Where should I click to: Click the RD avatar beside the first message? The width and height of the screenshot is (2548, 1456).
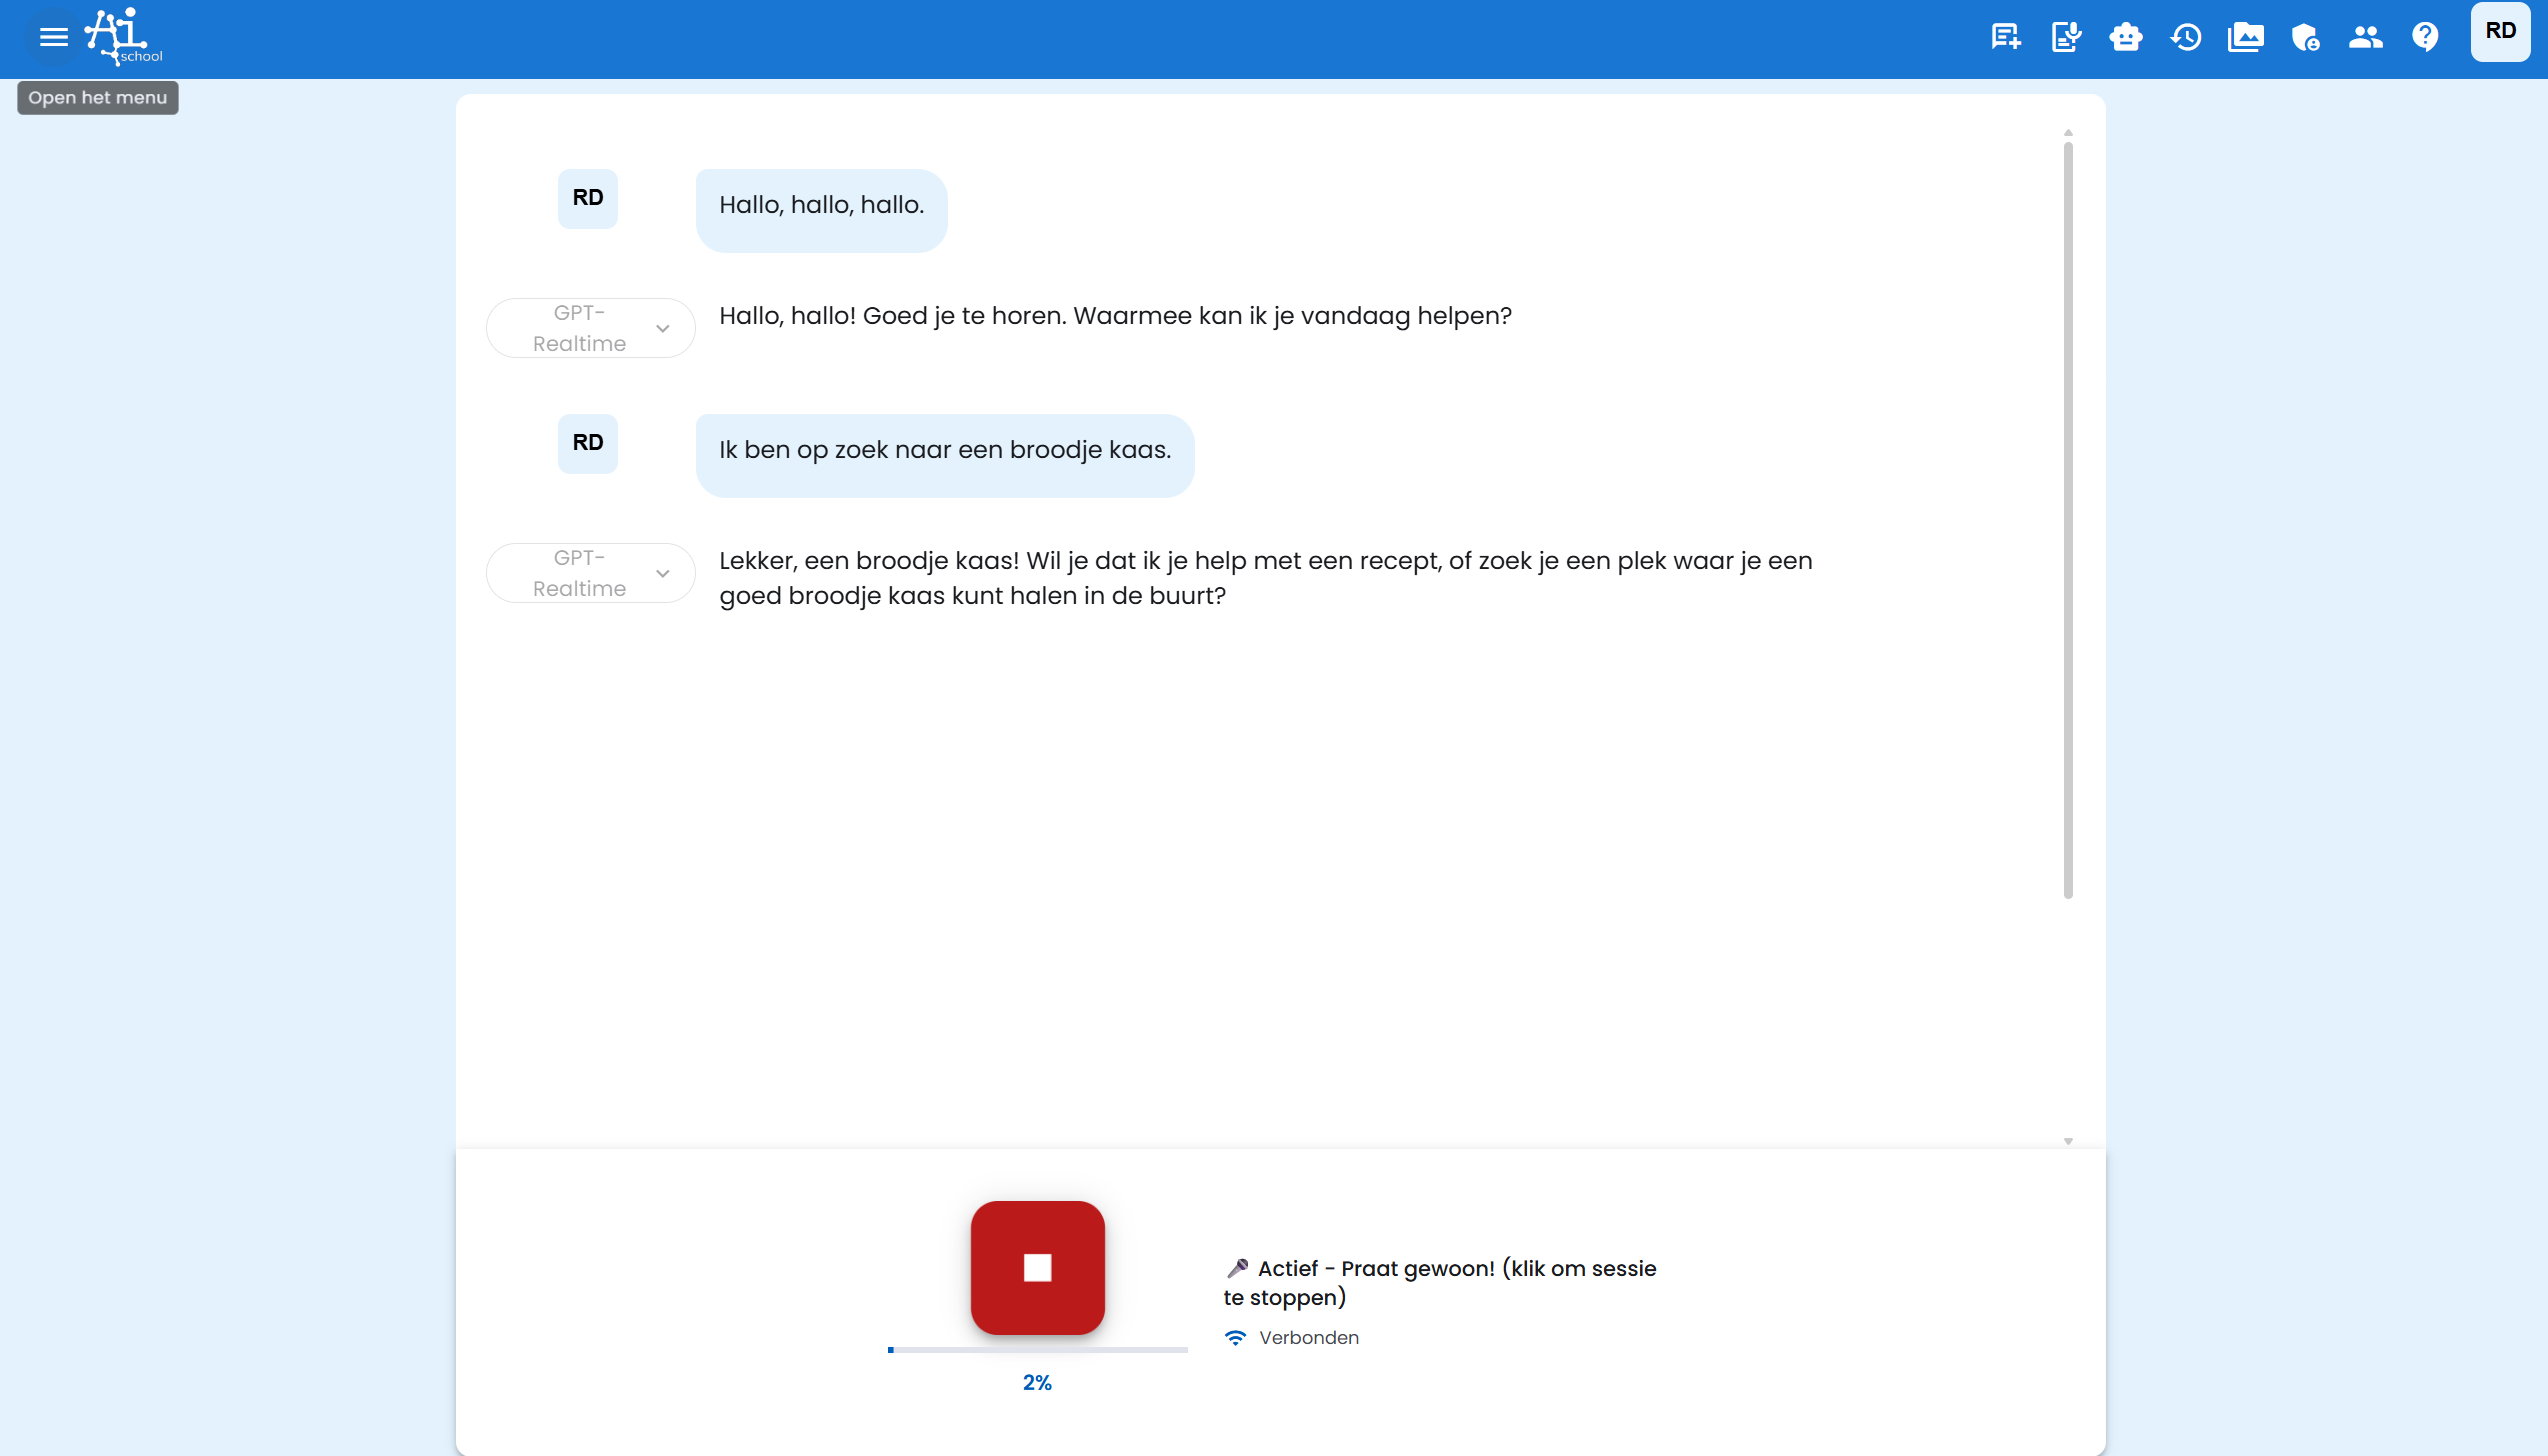pyautogui.click(x=588, y=198)
